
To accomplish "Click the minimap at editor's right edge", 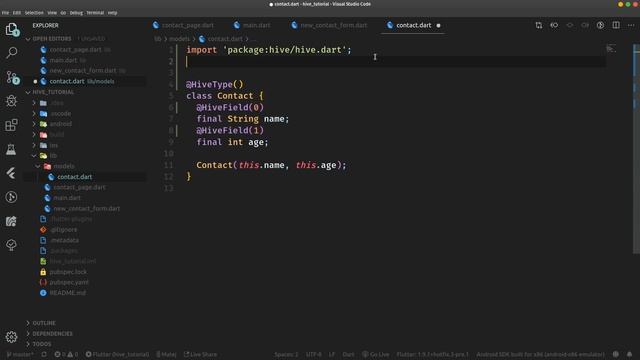I will click(611, 49).
